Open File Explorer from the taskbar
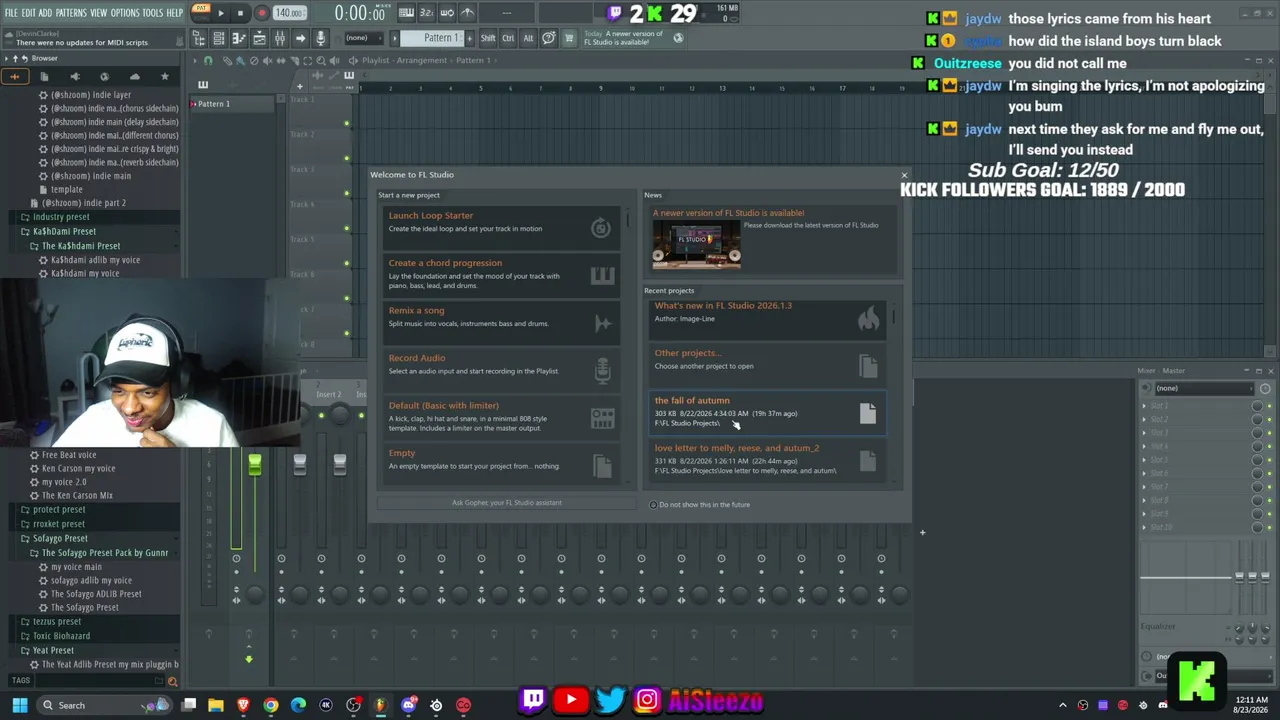 (216, 705)
